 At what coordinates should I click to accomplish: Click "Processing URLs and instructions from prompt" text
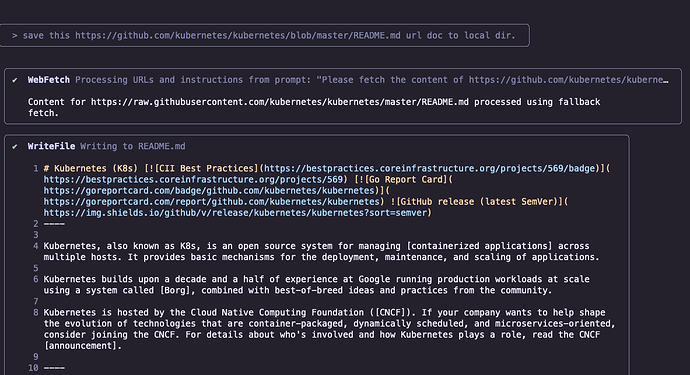pos(193,80)
